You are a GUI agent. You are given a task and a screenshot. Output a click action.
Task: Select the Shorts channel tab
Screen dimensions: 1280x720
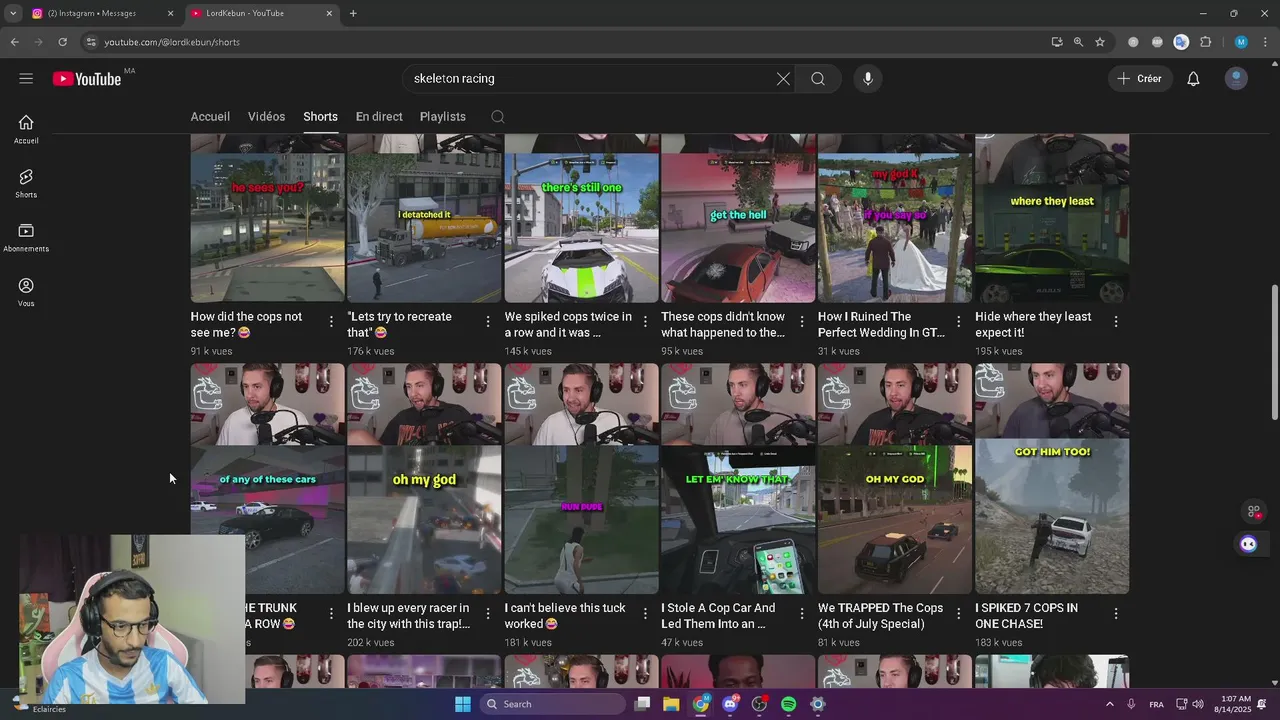coord(320,117)
